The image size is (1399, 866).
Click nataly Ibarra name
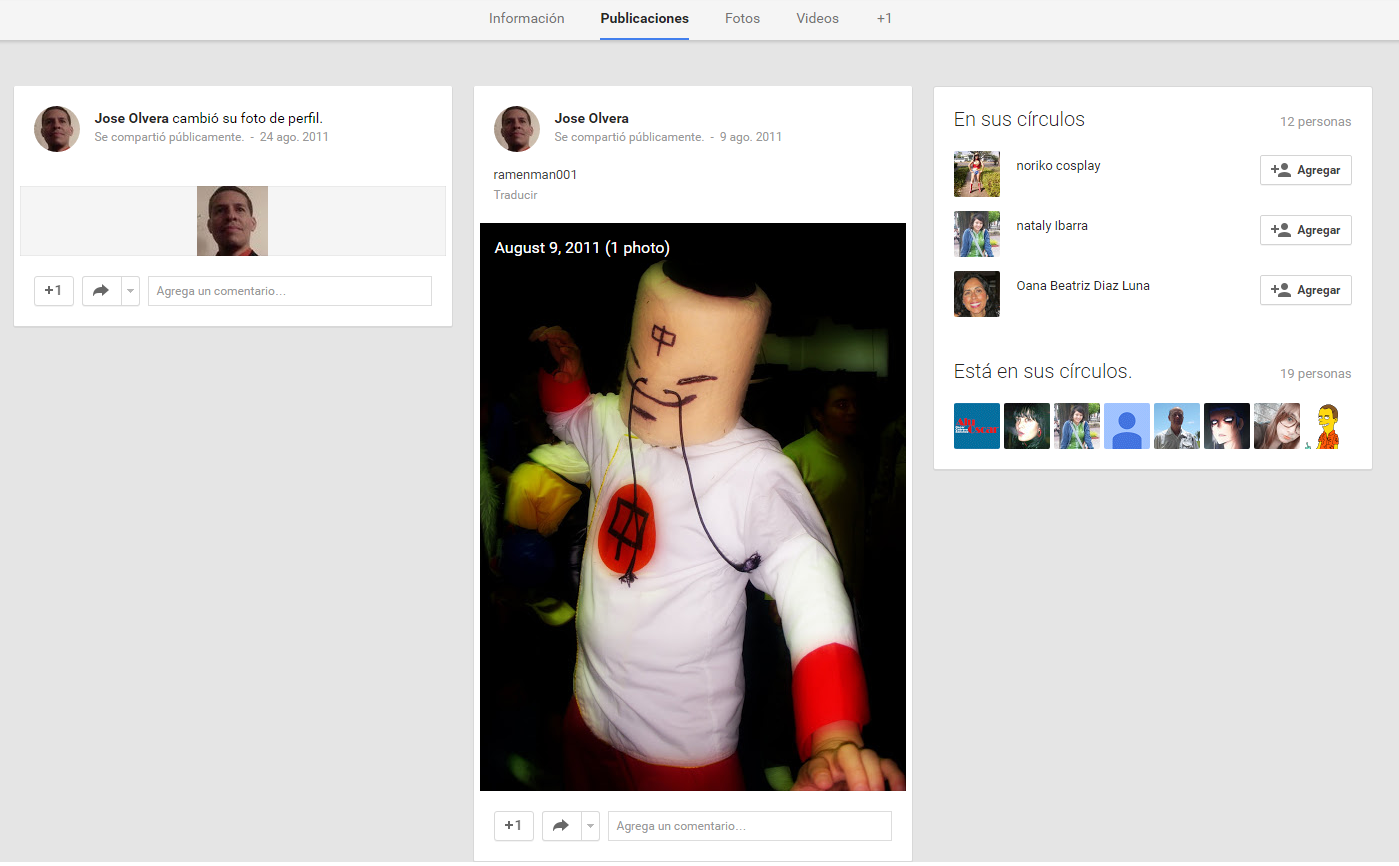tap(1052, 226)
